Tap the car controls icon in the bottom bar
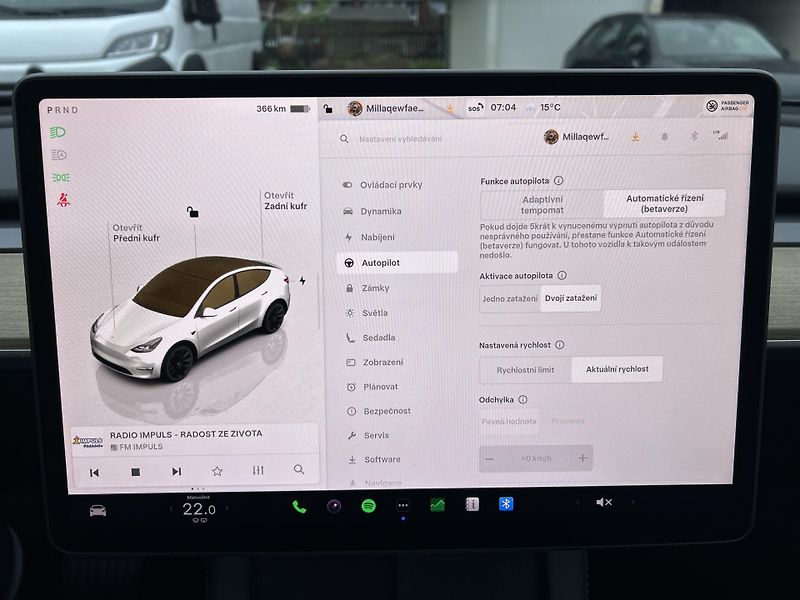 [98, 511]
